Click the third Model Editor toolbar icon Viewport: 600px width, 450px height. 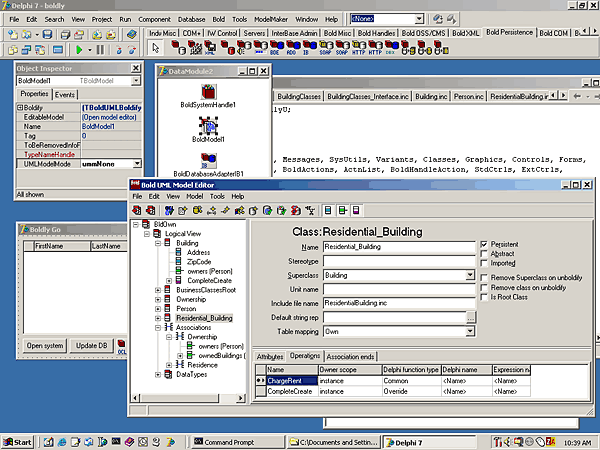click(169, 210)
